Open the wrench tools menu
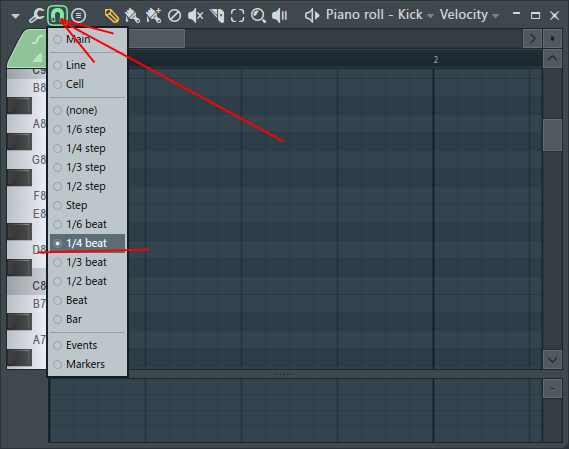 tap(36, 16)
